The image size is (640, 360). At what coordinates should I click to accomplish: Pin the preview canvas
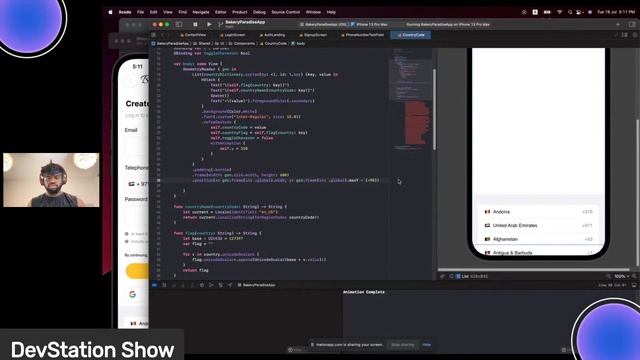click(x=442, y=276)
